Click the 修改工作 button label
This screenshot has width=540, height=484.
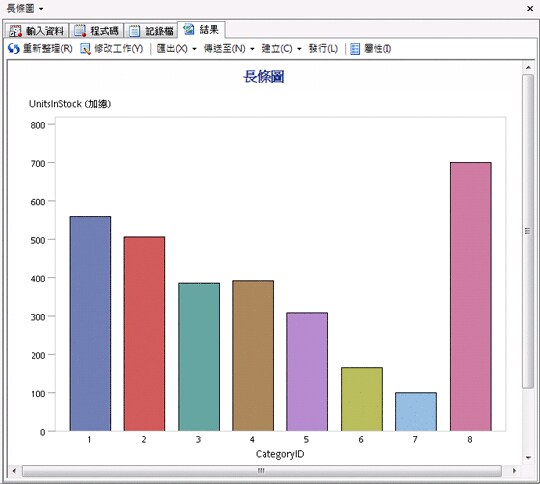pos(118,49)
